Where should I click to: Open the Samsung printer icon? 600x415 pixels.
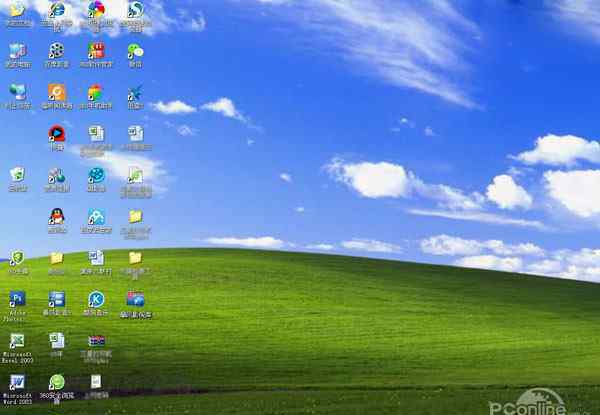(96, 340)
